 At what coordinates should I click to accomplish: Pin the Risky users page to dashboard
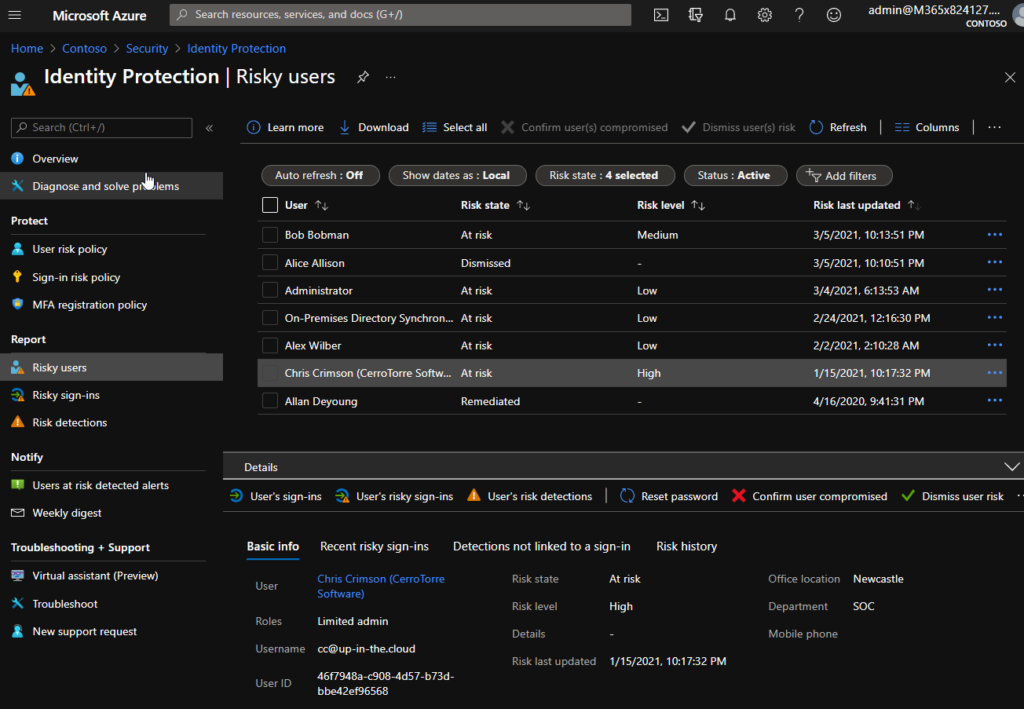tap(362, 76)
